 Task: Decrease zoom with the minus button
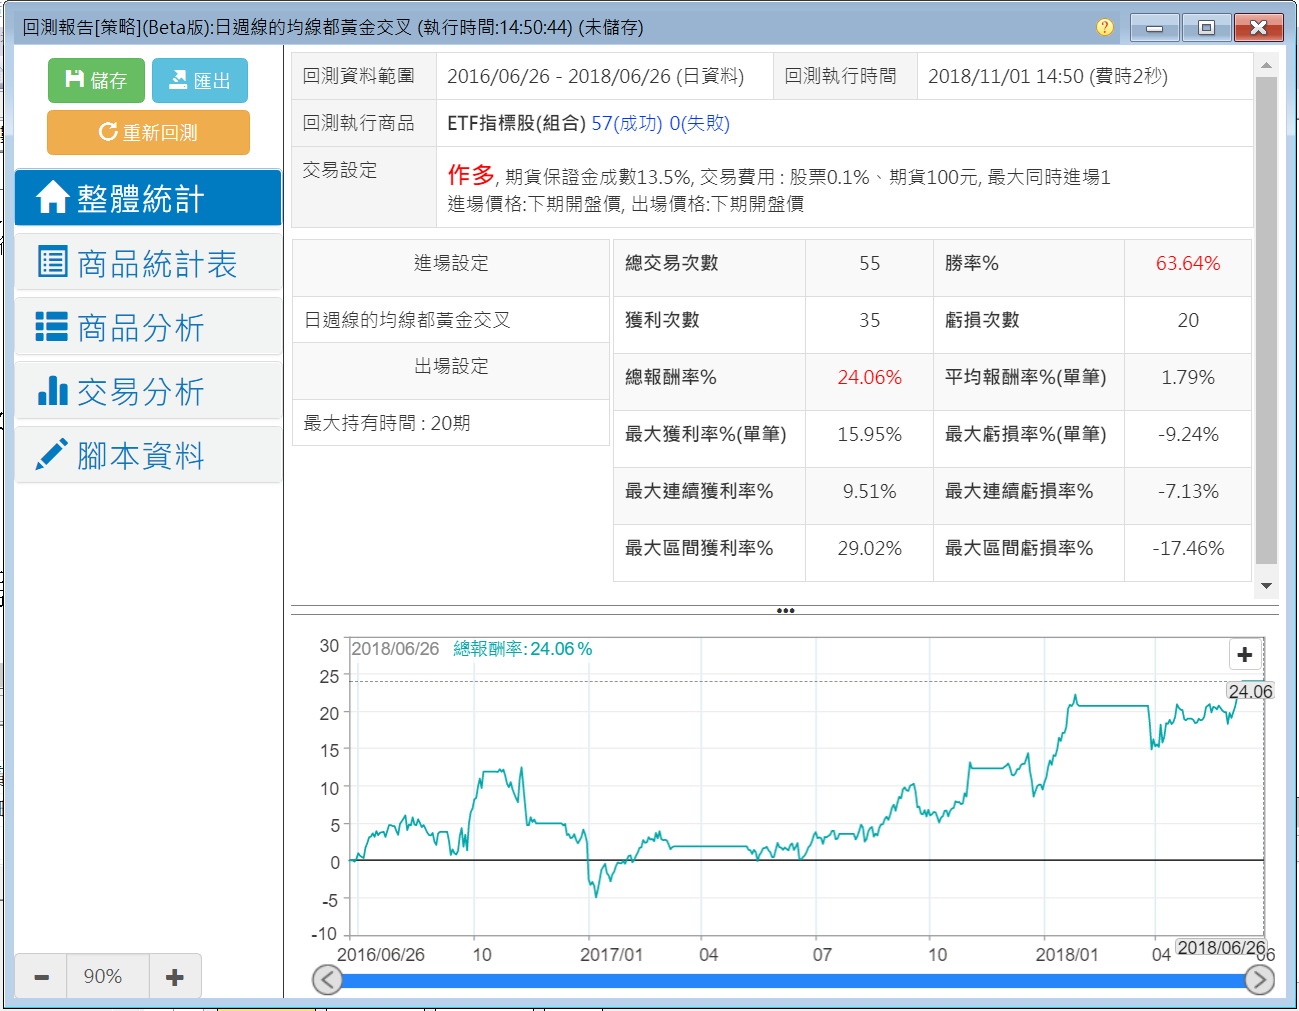coord(41,977)
